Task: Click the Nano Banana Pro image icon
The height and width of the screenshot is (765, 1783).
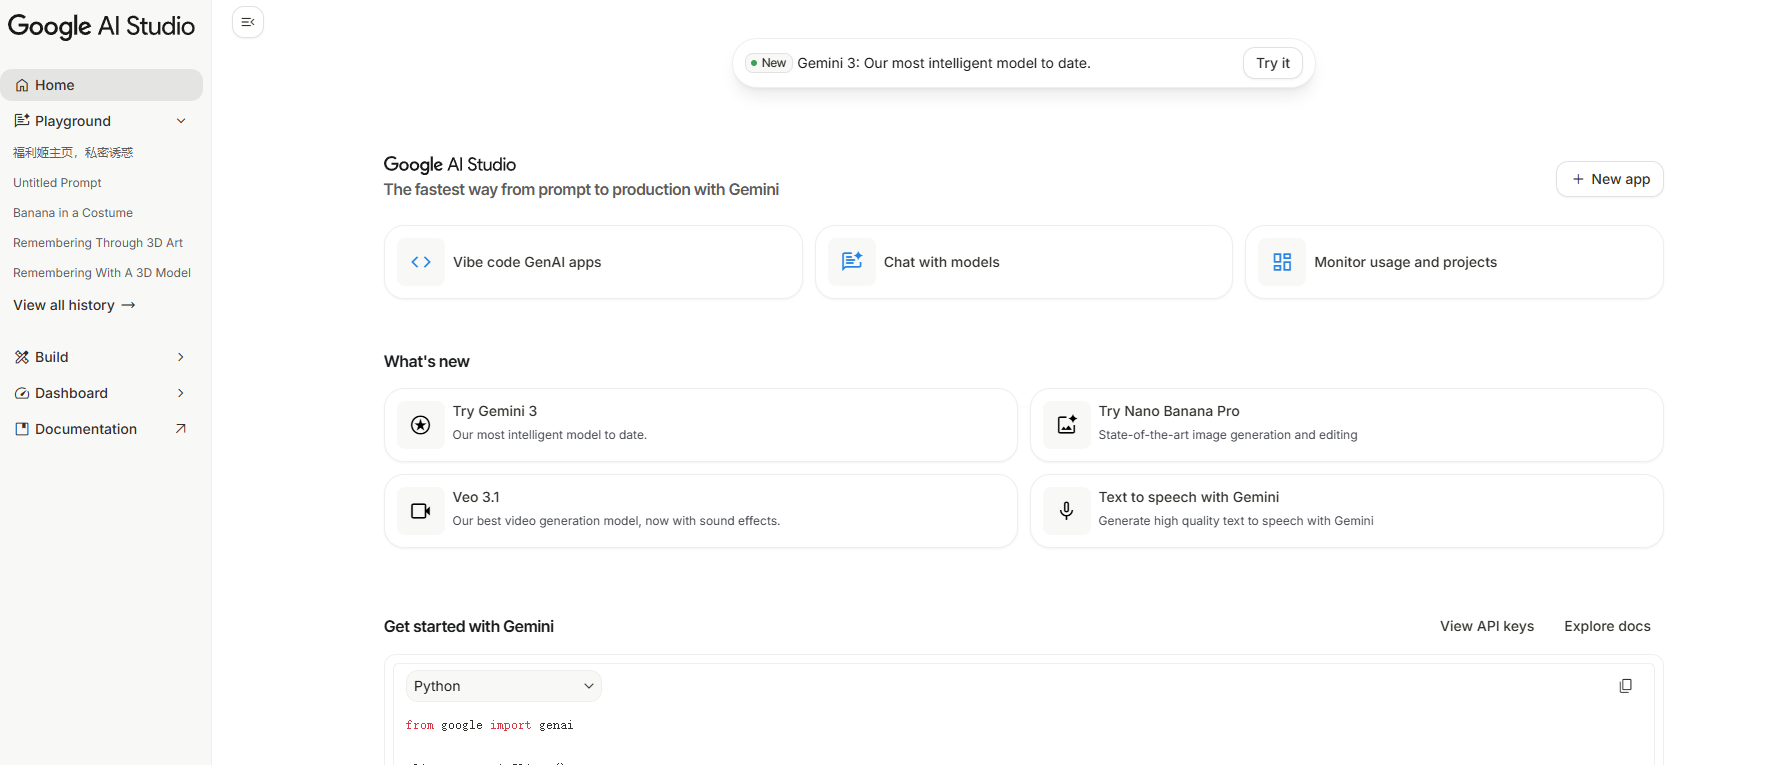Action: pyautogui.click(x=1067, y=425)
